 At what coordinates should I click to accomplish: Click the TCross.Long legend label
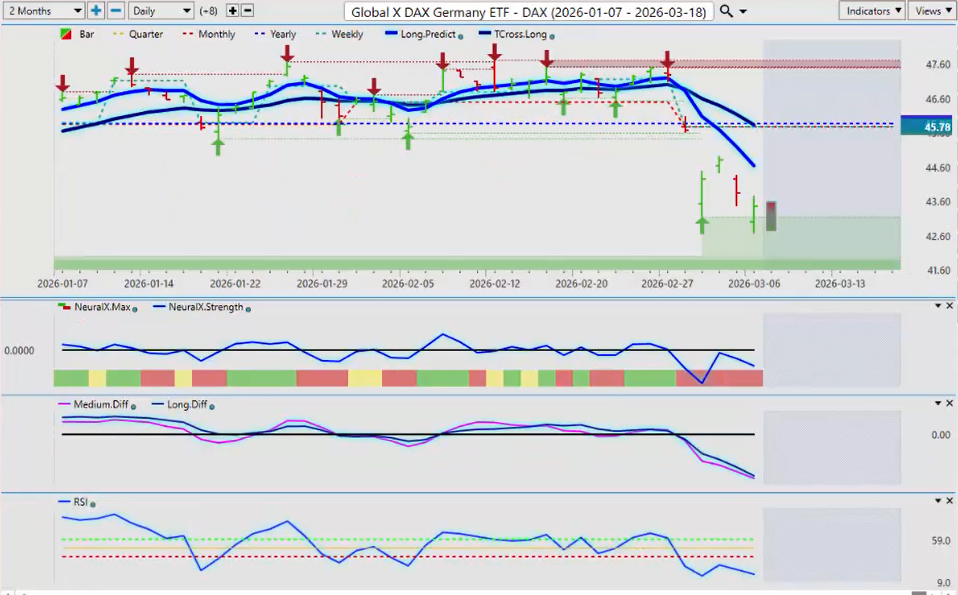[x=520, y=34]
